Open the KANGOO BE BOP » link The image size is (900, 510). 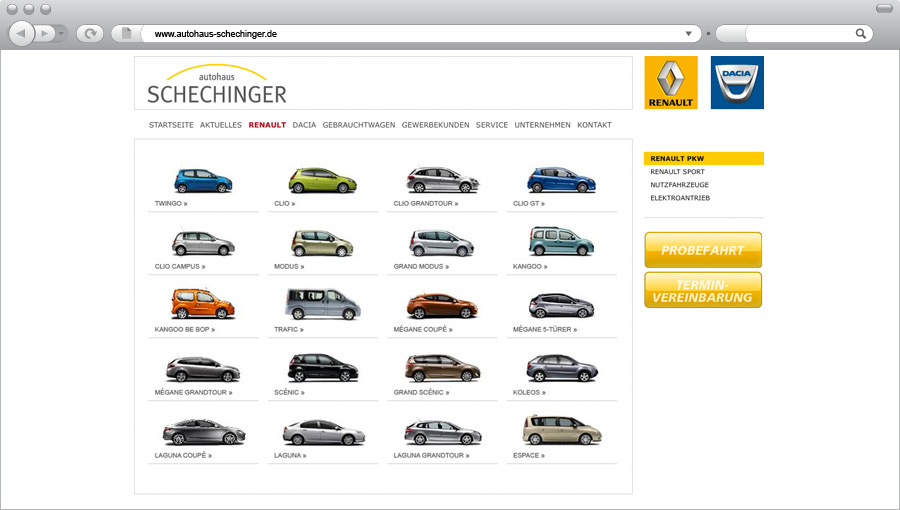[x=185, y=330]
